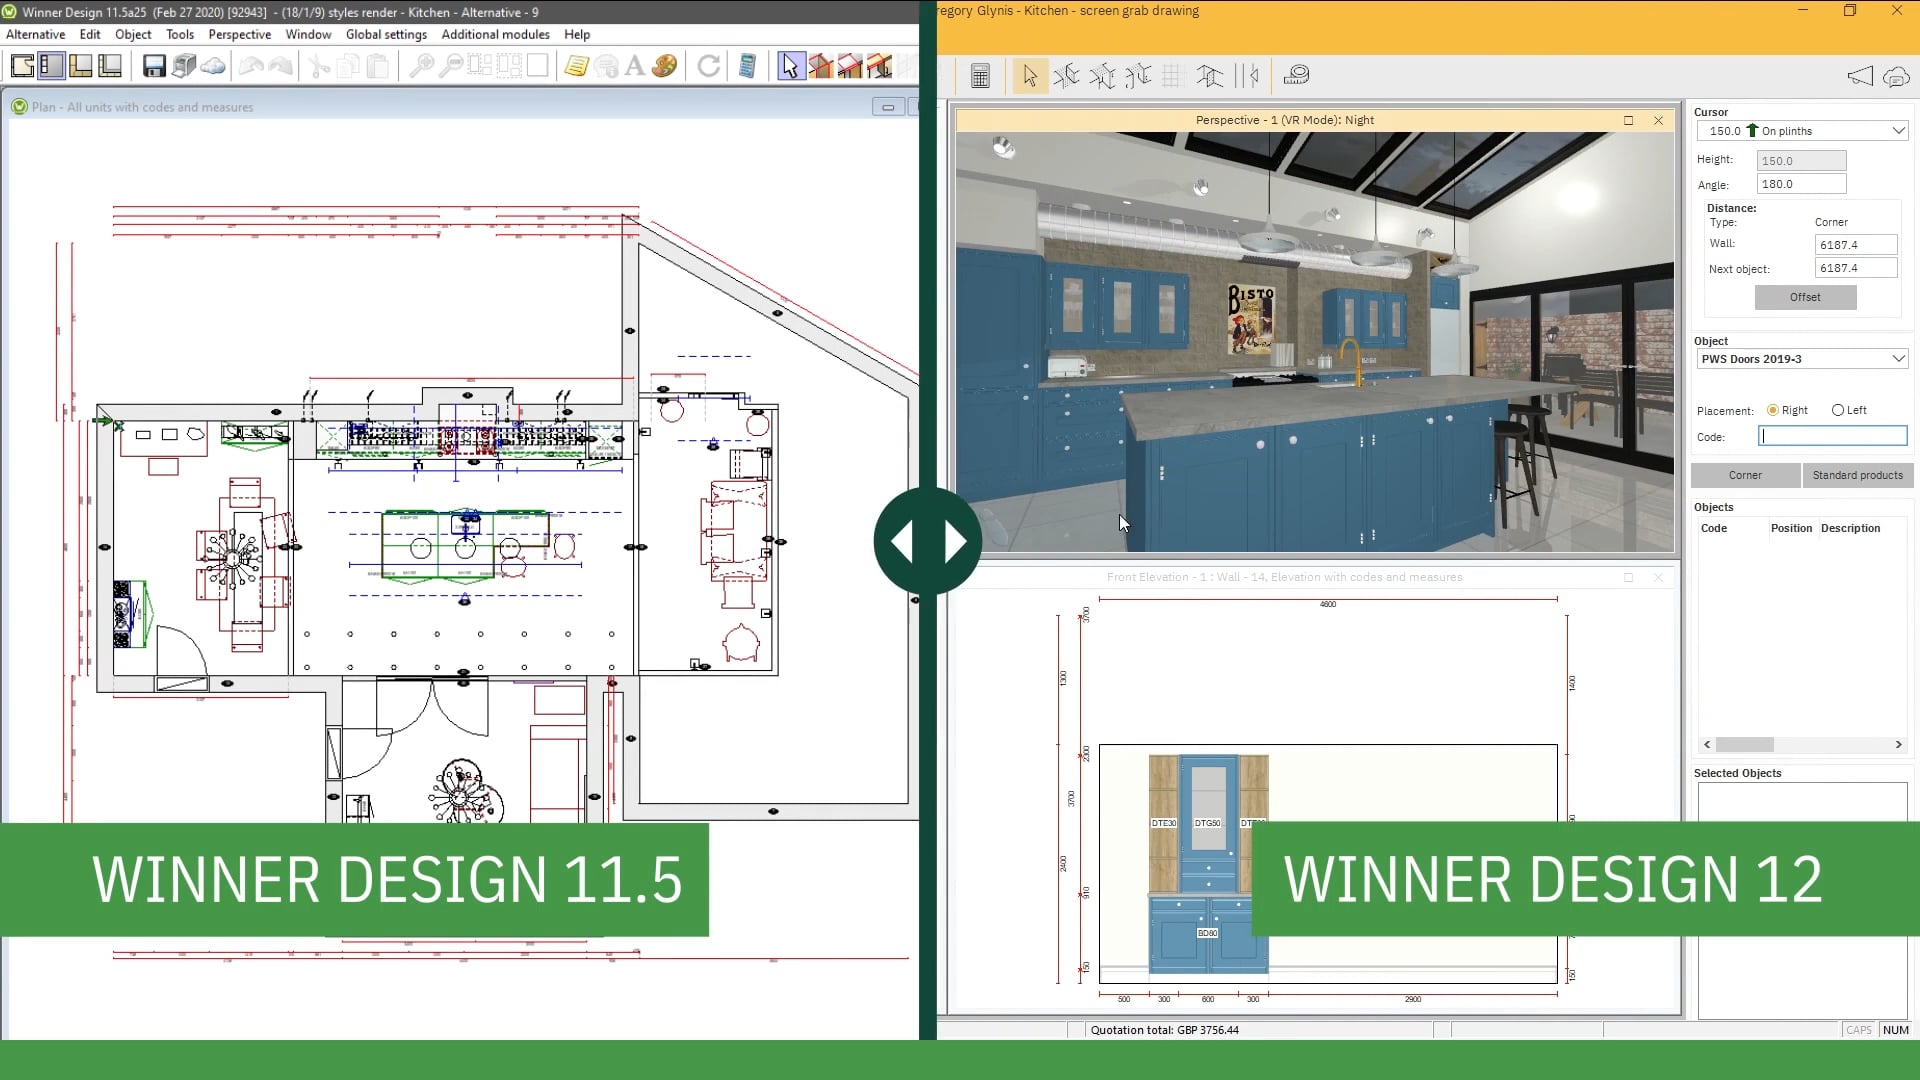Click the Objects list horizontal scrollbar thumb
This screenshot has height=1080, width=1920.
click(1745, 744)
